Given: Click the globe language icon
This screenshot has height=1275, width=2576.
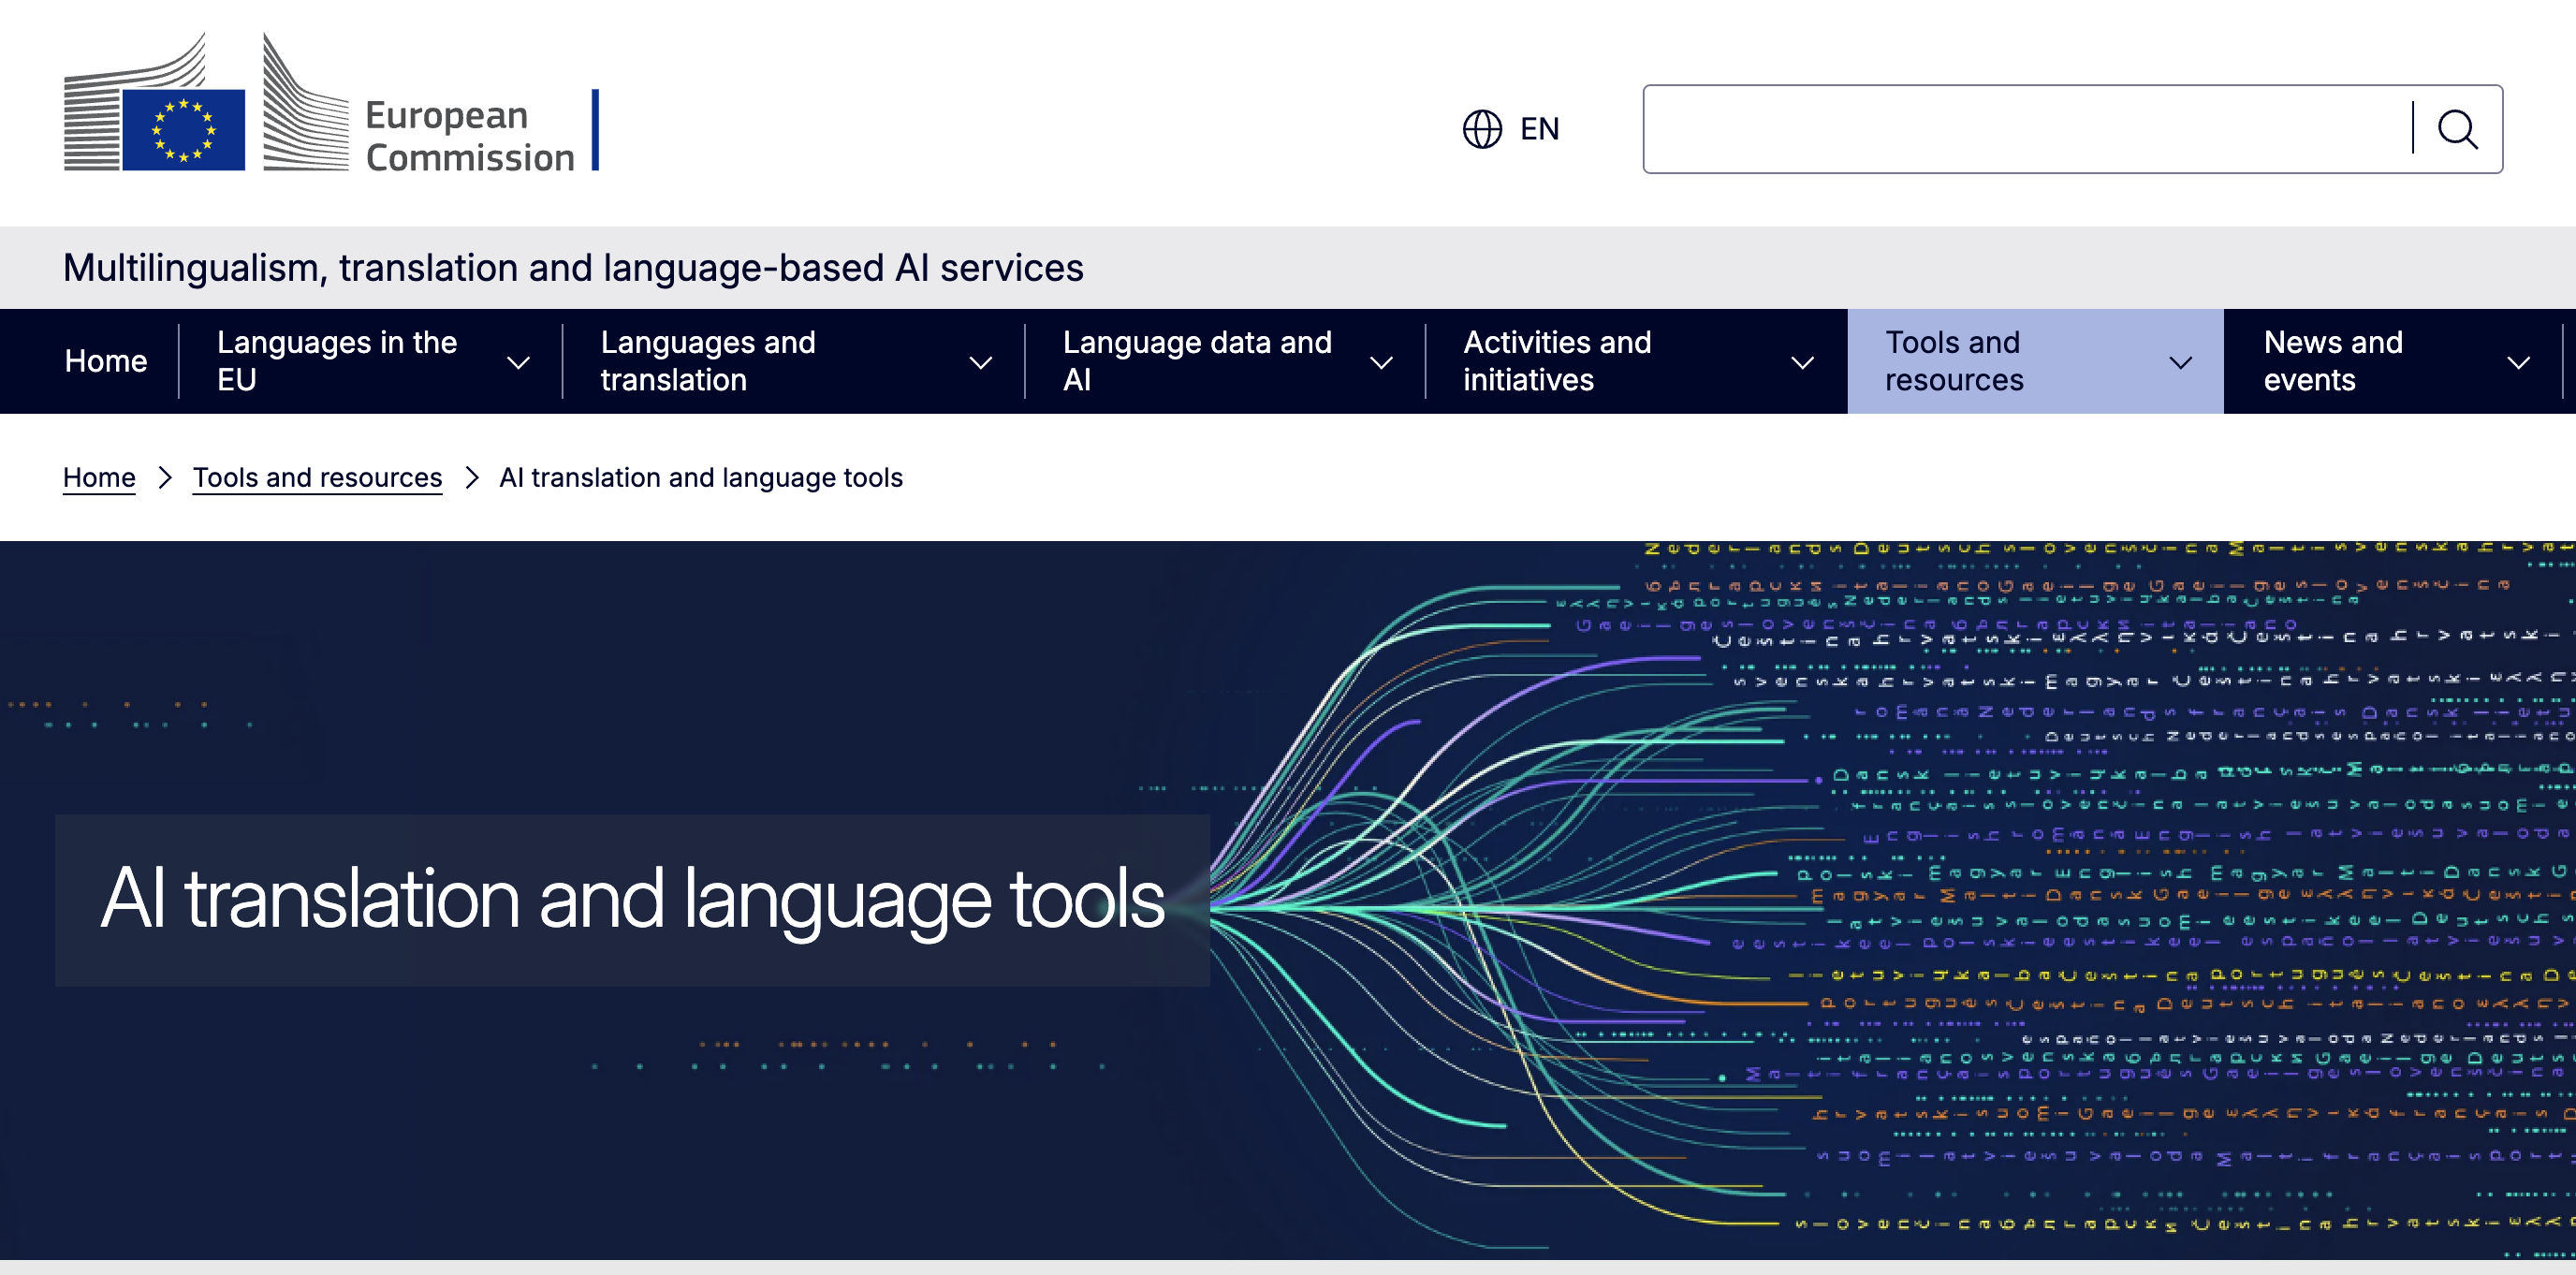Looking at the screenshot, I should click(1482, 129).
